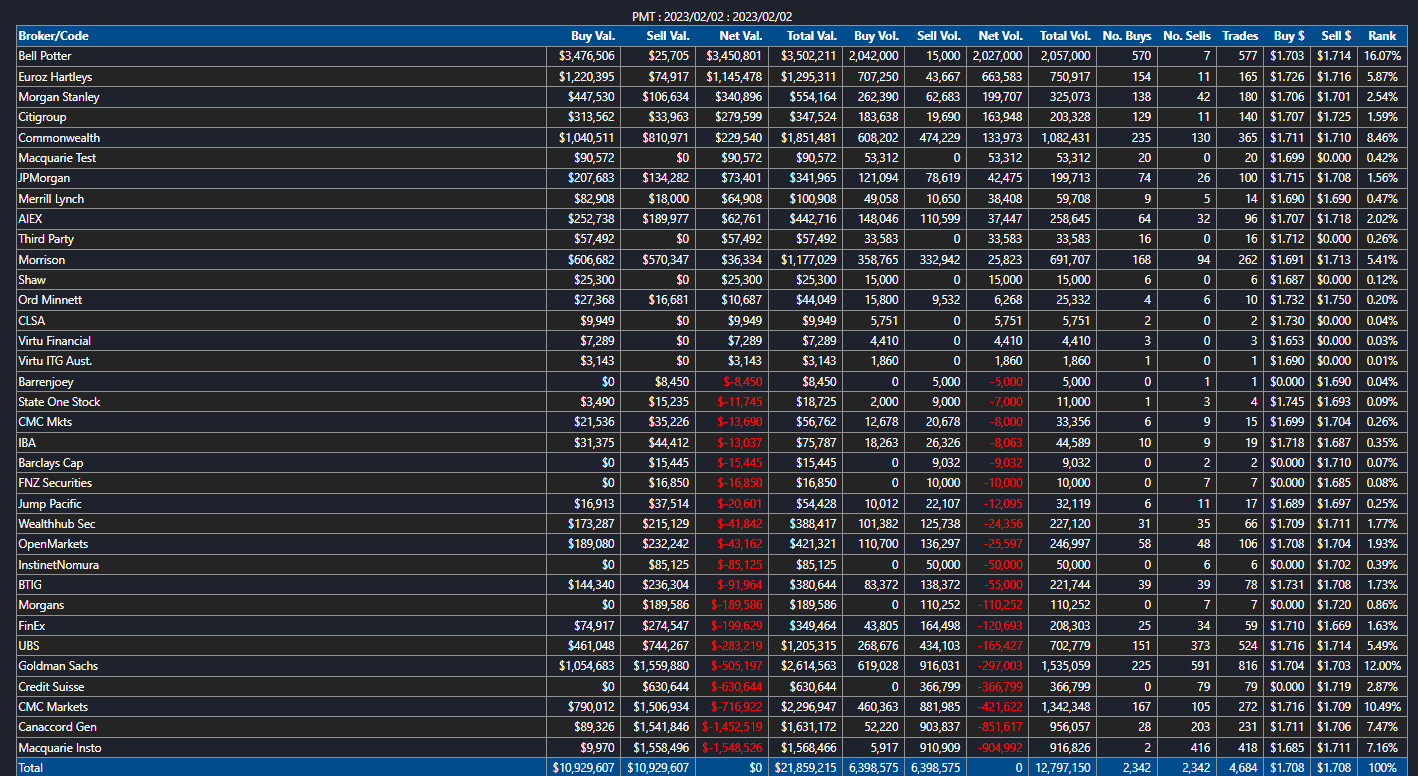This screenshot has width=1418, height=776.
Task: Select the InstinetNomura broker name
Action: [x=58, y=565]
